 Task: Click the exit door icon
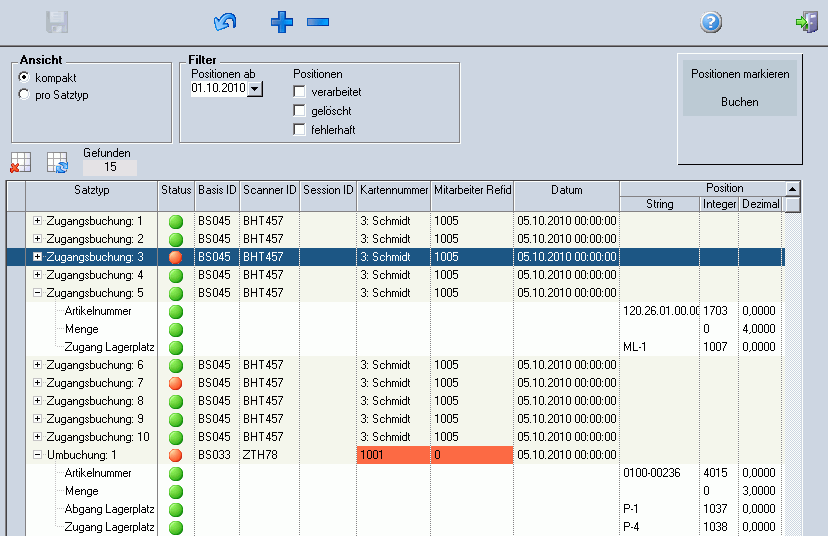806,22
